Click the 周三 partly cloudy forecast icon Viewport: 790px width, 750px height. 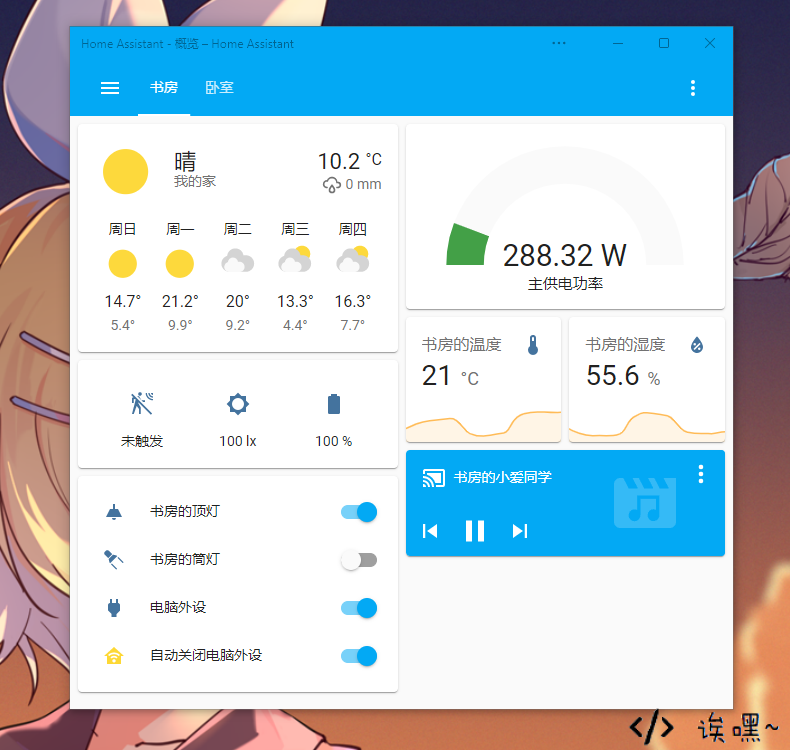click(295, 259)
